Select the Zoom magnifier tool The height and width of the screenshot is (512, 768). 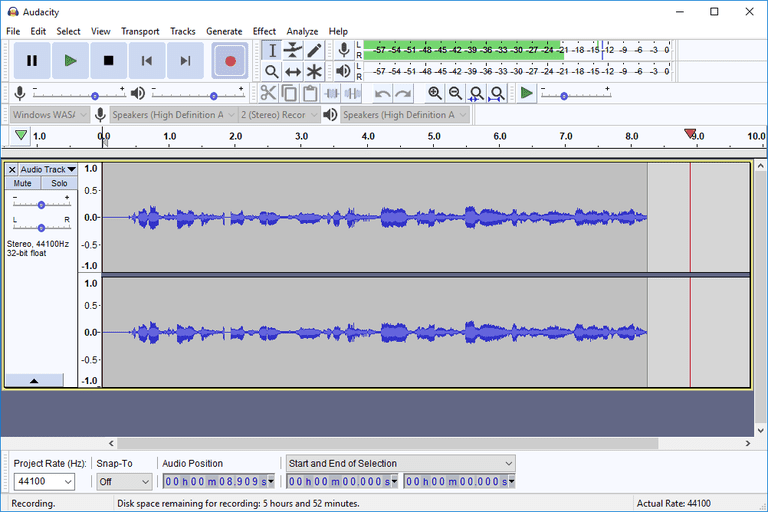click(x=272, y=72)
